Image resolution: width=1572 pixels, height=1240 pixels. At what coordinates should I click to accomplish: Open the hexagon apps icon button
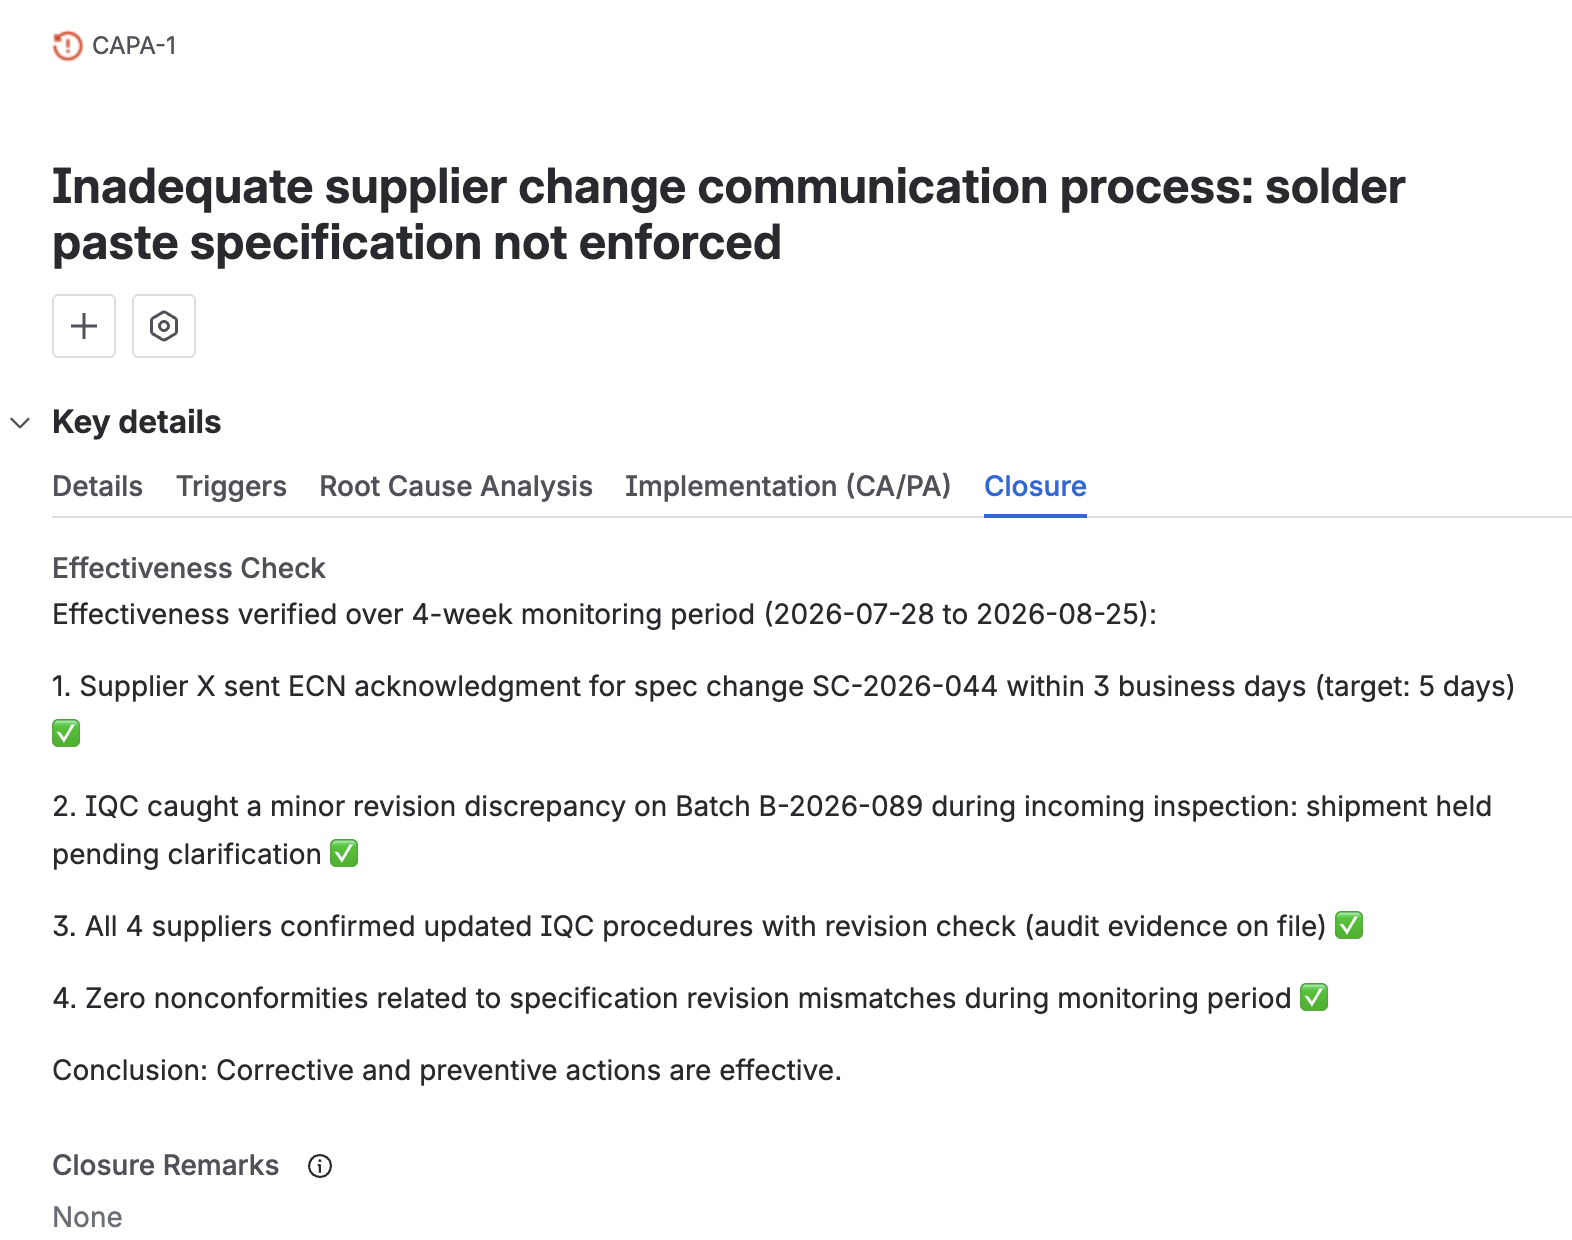pyautogui.click(x=164, y=326)
